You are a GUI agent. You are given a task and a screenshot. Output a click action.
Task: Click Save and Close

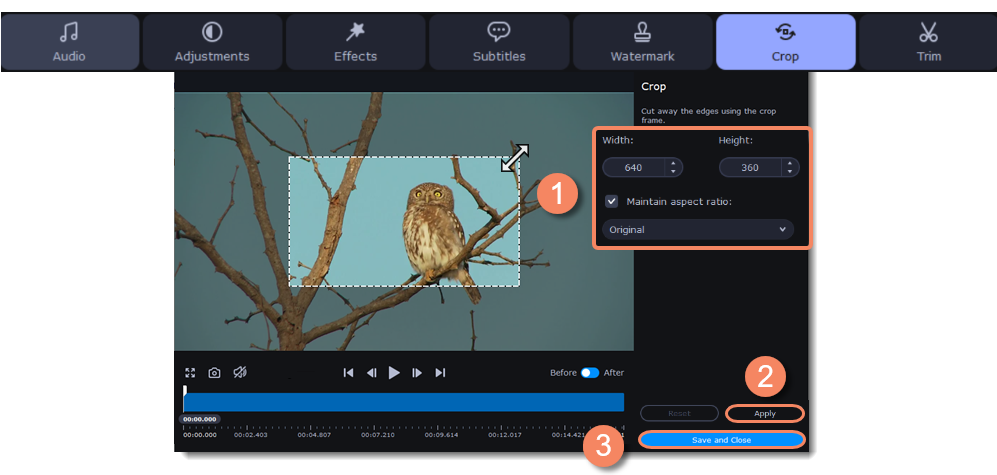pyautogui.click(x=721, y=440)
